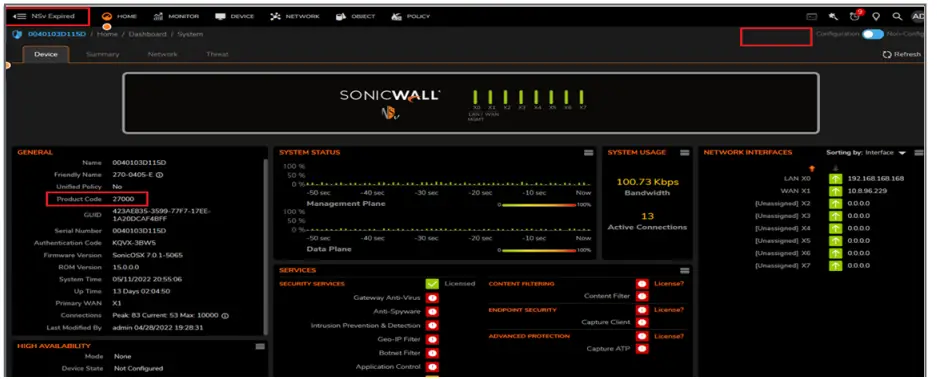This screenshot has width=937, height=379.
Task: Open the OBJECT section
Action: [355, 16]
